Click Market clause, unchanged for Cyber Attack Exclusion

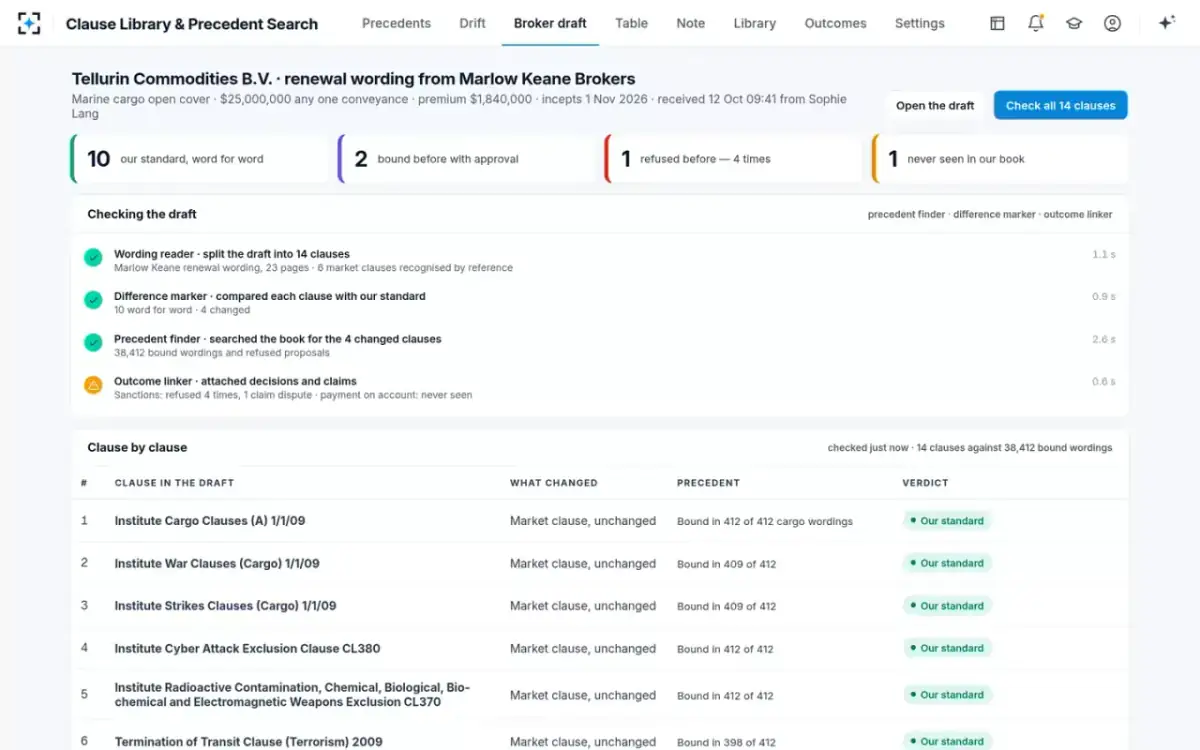tap(583, 649)
